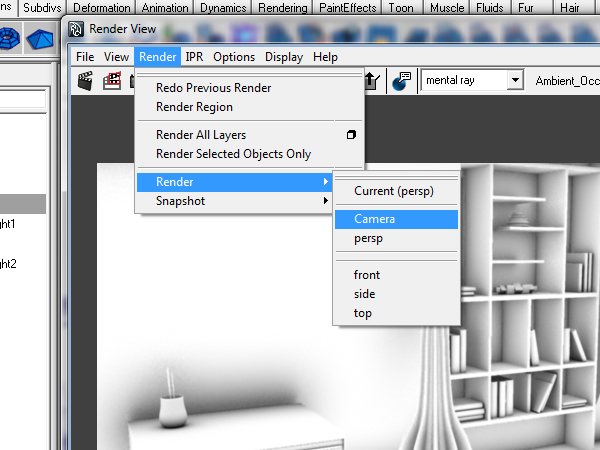The width and height of the screenshot is (600, 450).
Task: Click the Ambient_Occ layer label
Action: 567,81
